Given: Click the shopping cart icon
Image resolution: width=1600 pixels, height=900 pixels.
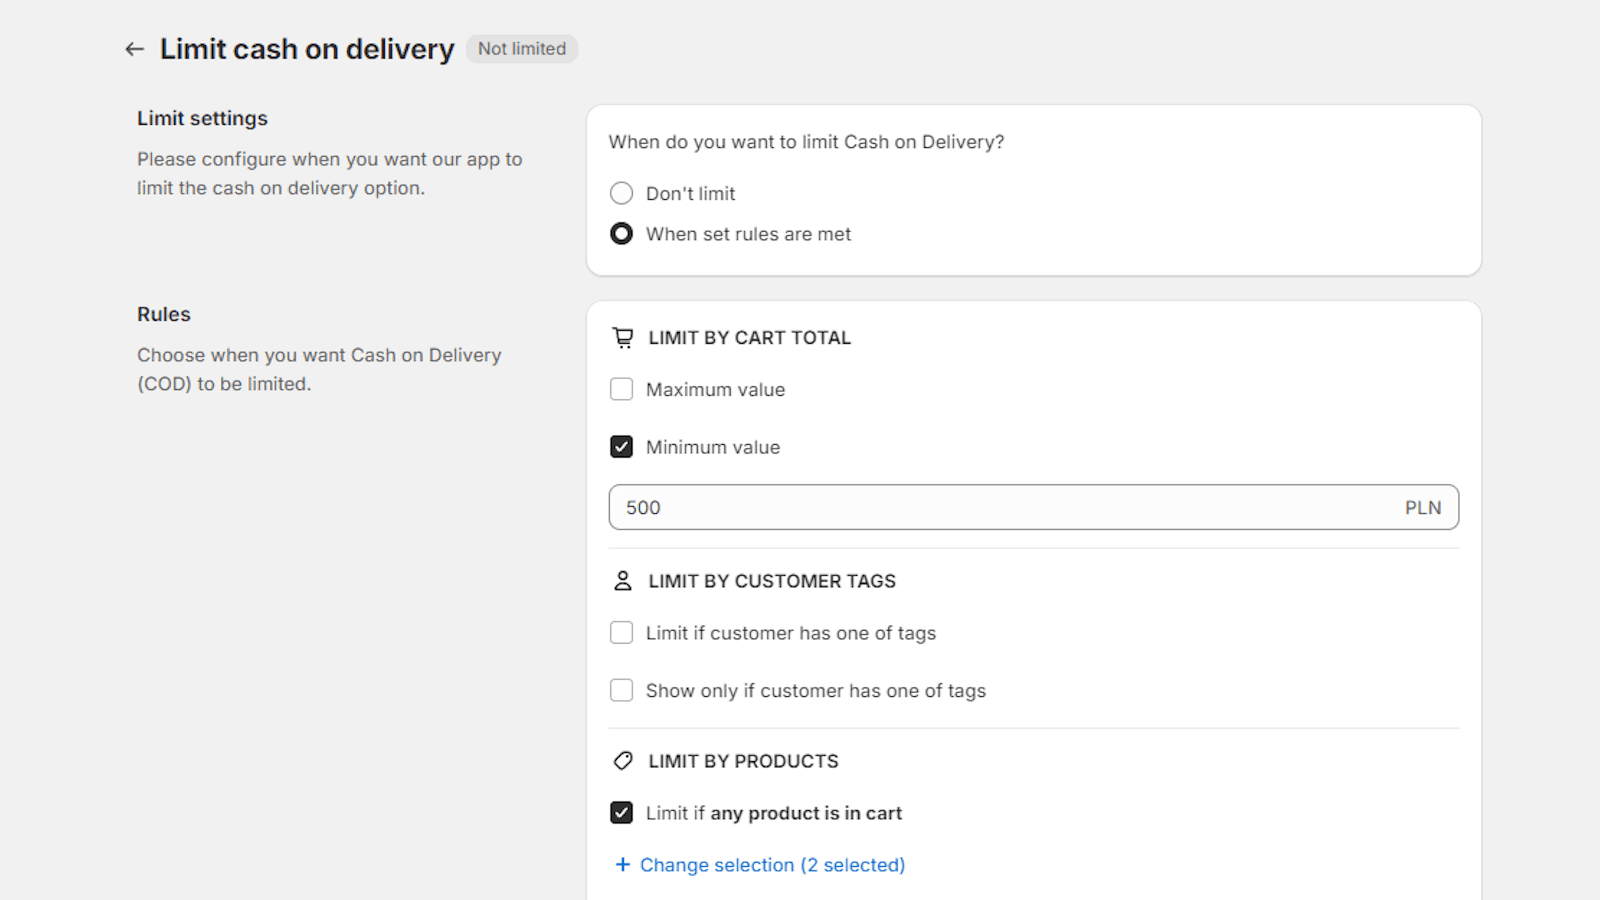Looking at the screenshot, I should coord(622,338).
